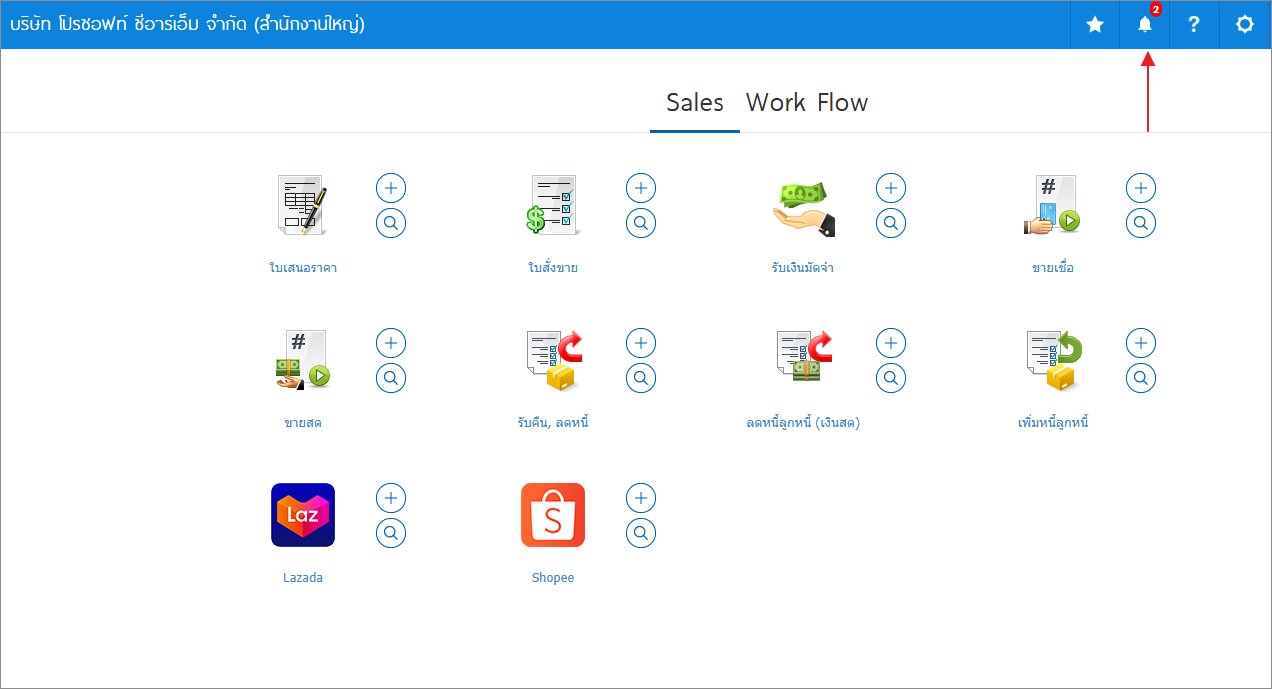Open the Shopee integration icon
This screenshot has height=689, width=1272.
pyautogui.click(x=553, y=515)
